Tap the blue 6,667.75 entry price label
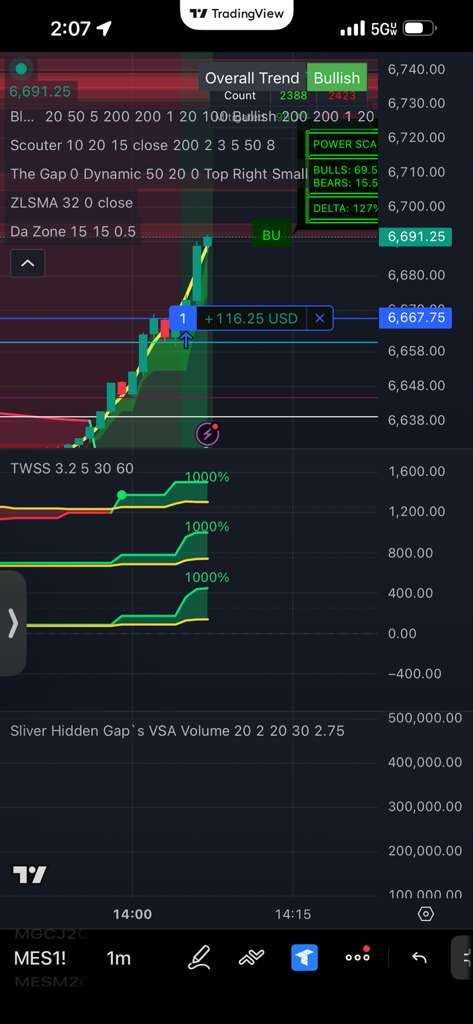473x1024 pixels. coord(415,318)
